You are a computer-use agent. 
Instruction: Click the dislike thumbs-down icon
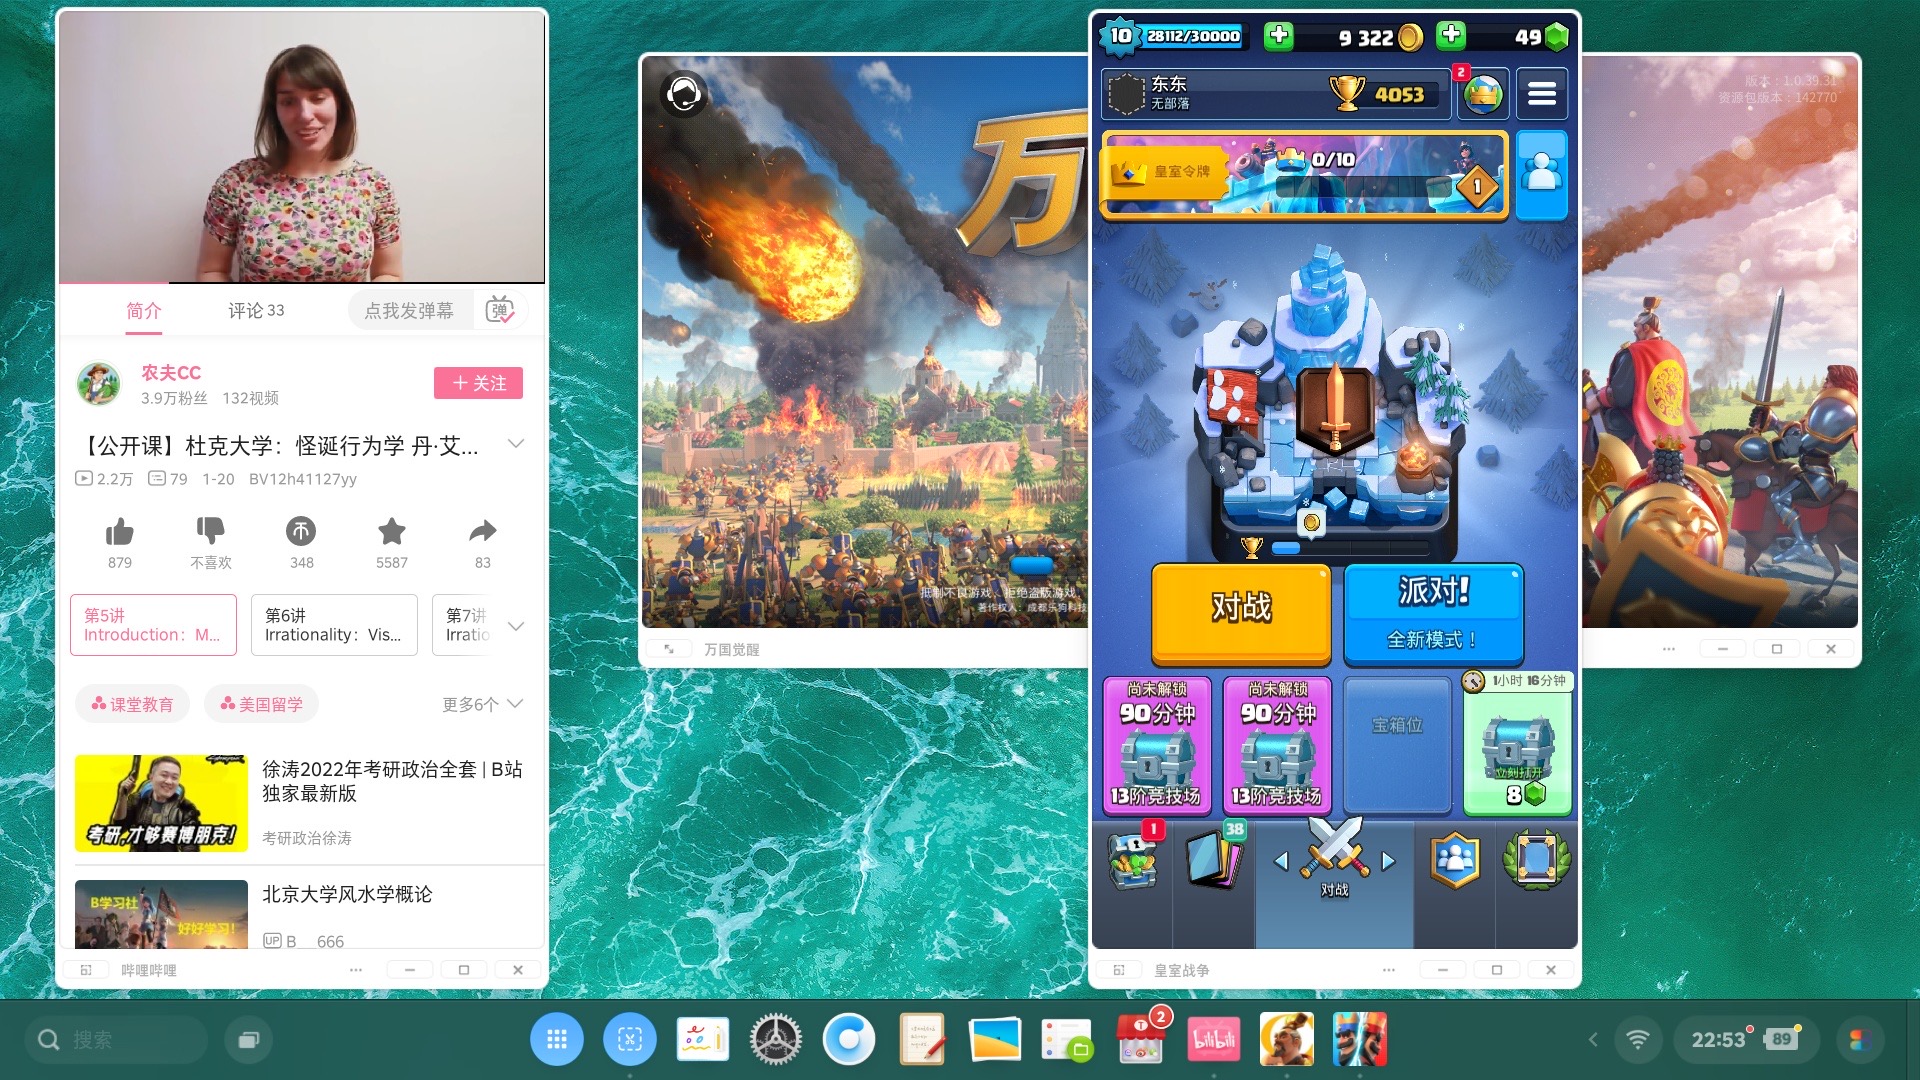(x=210, y=532)
